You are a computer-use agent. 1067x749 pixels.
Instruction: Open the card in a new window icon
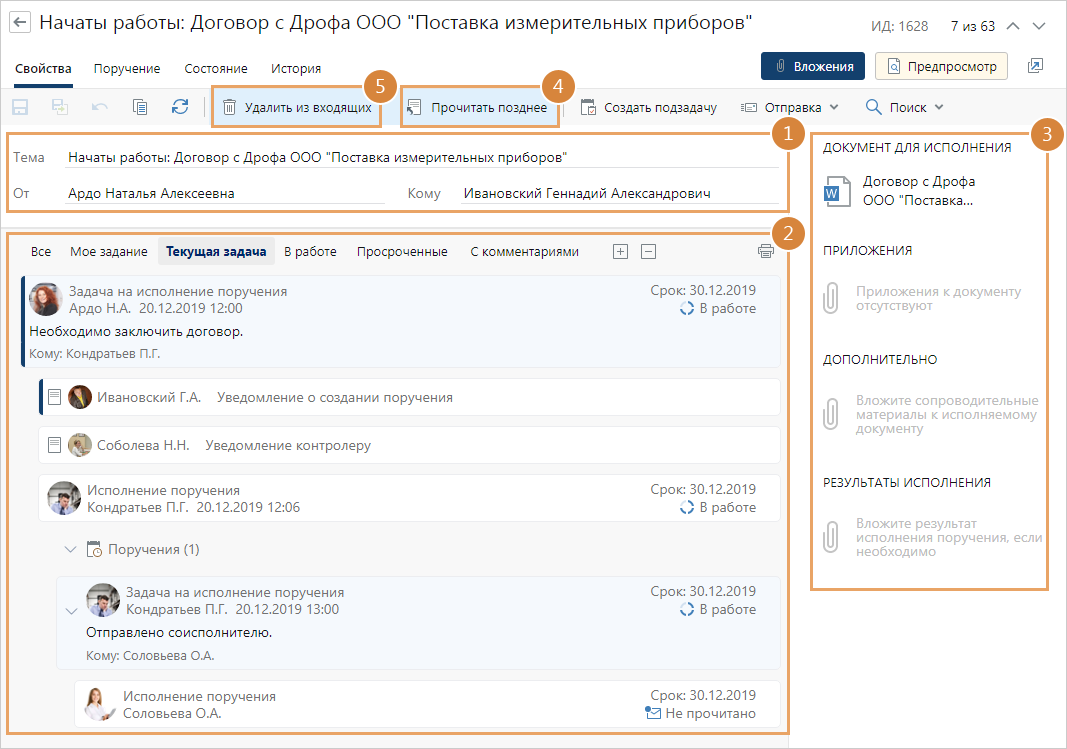(1036, 66)
